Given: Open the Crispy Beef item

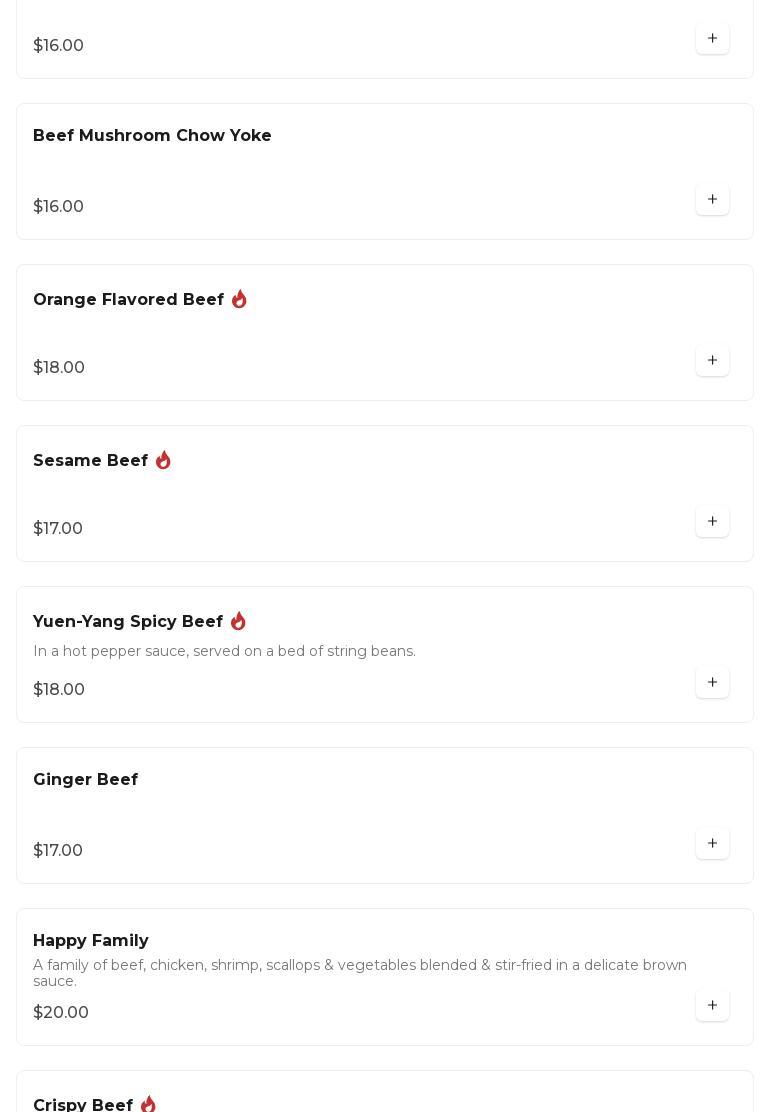Looking at the screenshot, I should pos(83,1105).
